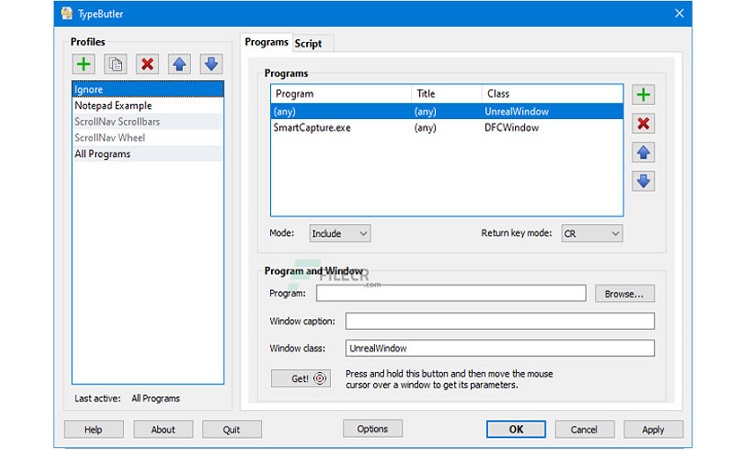
Task: Open the Options dialog
Action: (x=372, y=428)
